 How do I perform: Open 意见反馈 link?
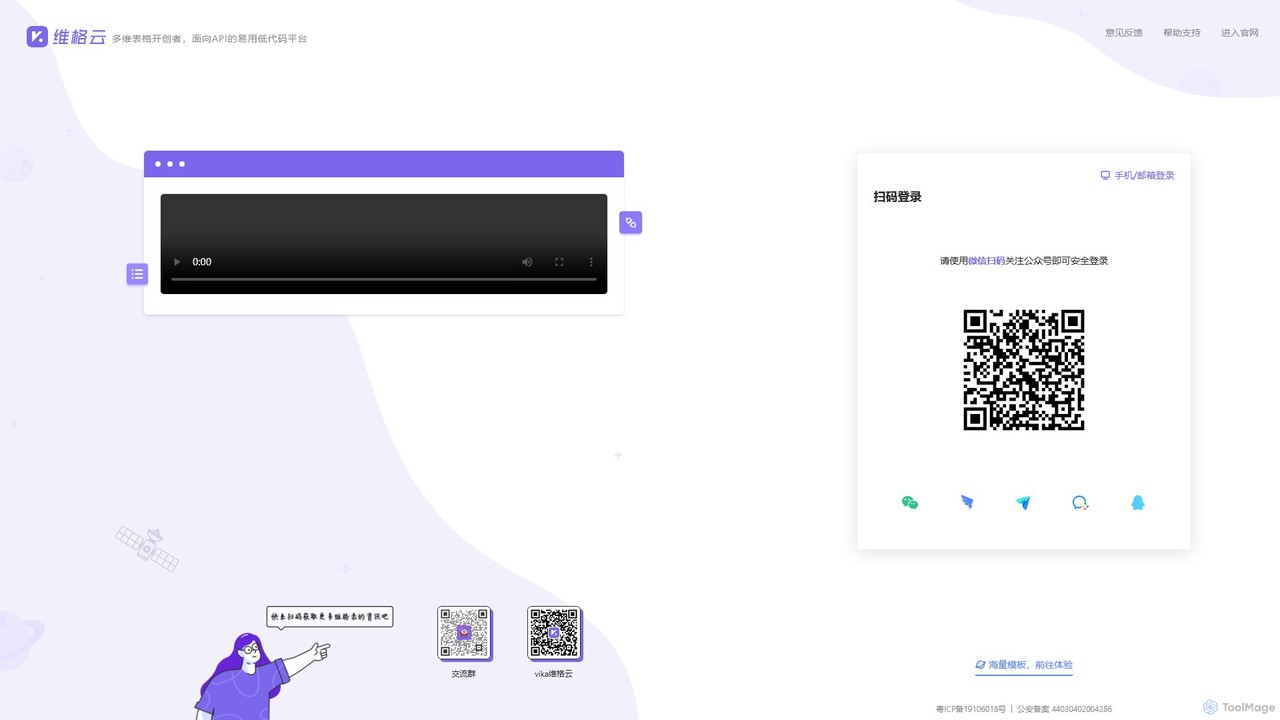[1124, 33]
